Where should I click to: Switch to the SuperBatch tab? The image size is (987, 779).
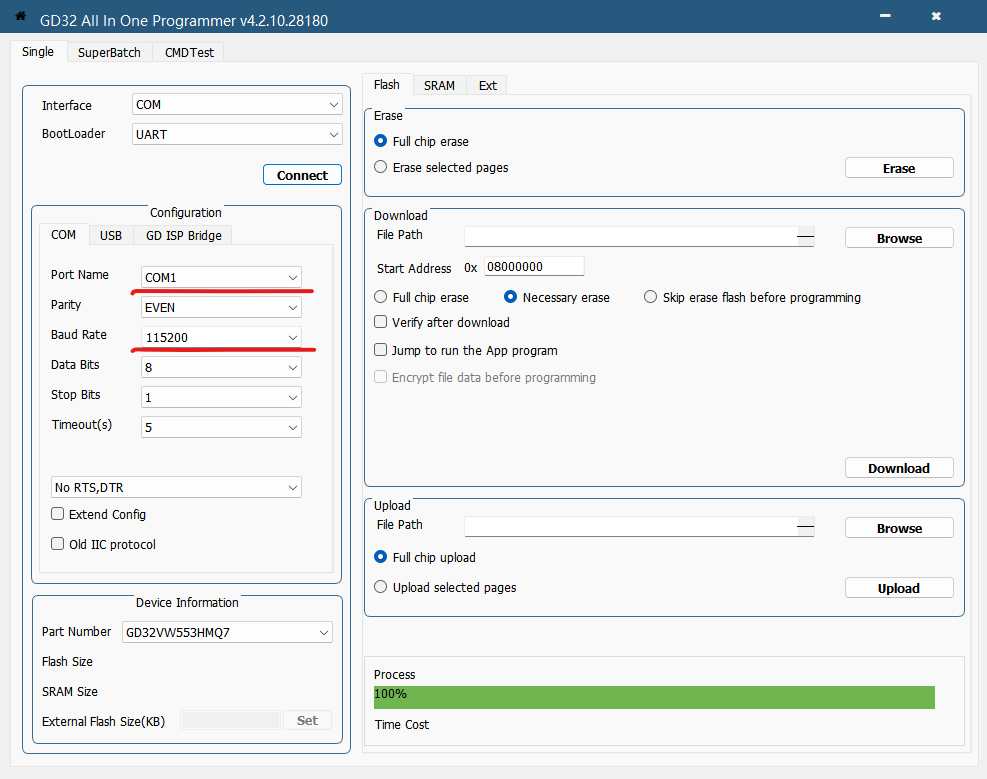(x=109, y=53)
